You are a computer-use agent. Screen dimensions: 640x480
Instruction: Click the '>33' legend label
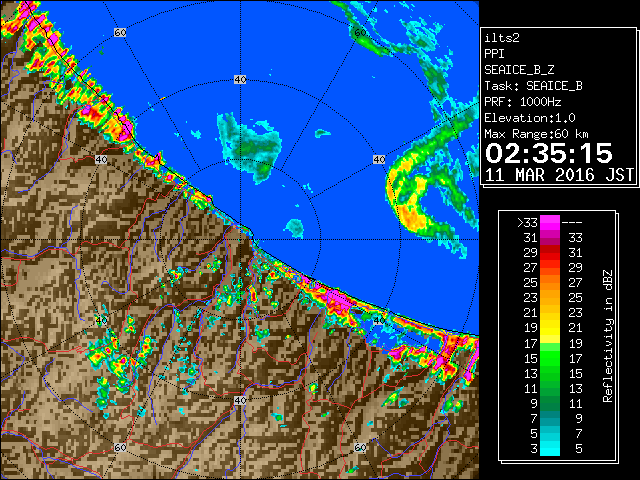pyautogui.click(x=527, y=223)
